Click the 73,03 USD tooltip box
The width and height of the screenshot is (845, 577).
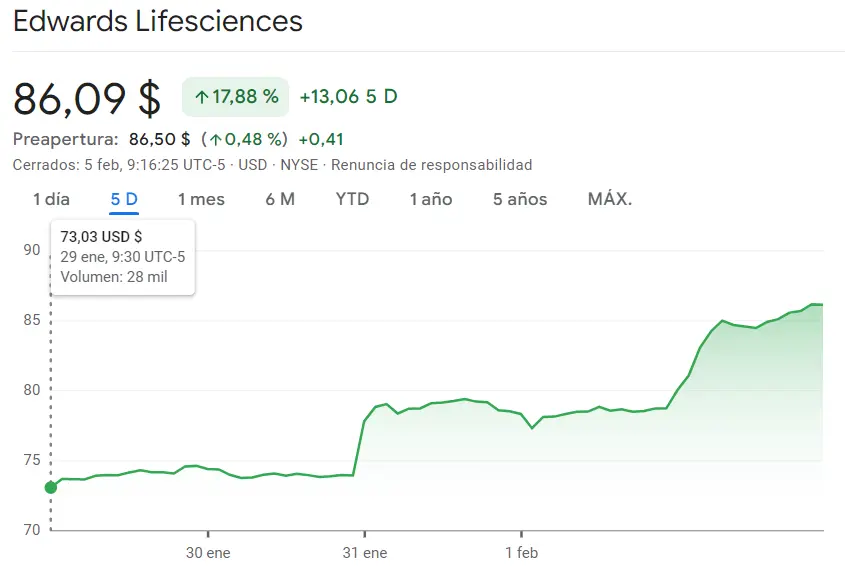pos(123,257)
